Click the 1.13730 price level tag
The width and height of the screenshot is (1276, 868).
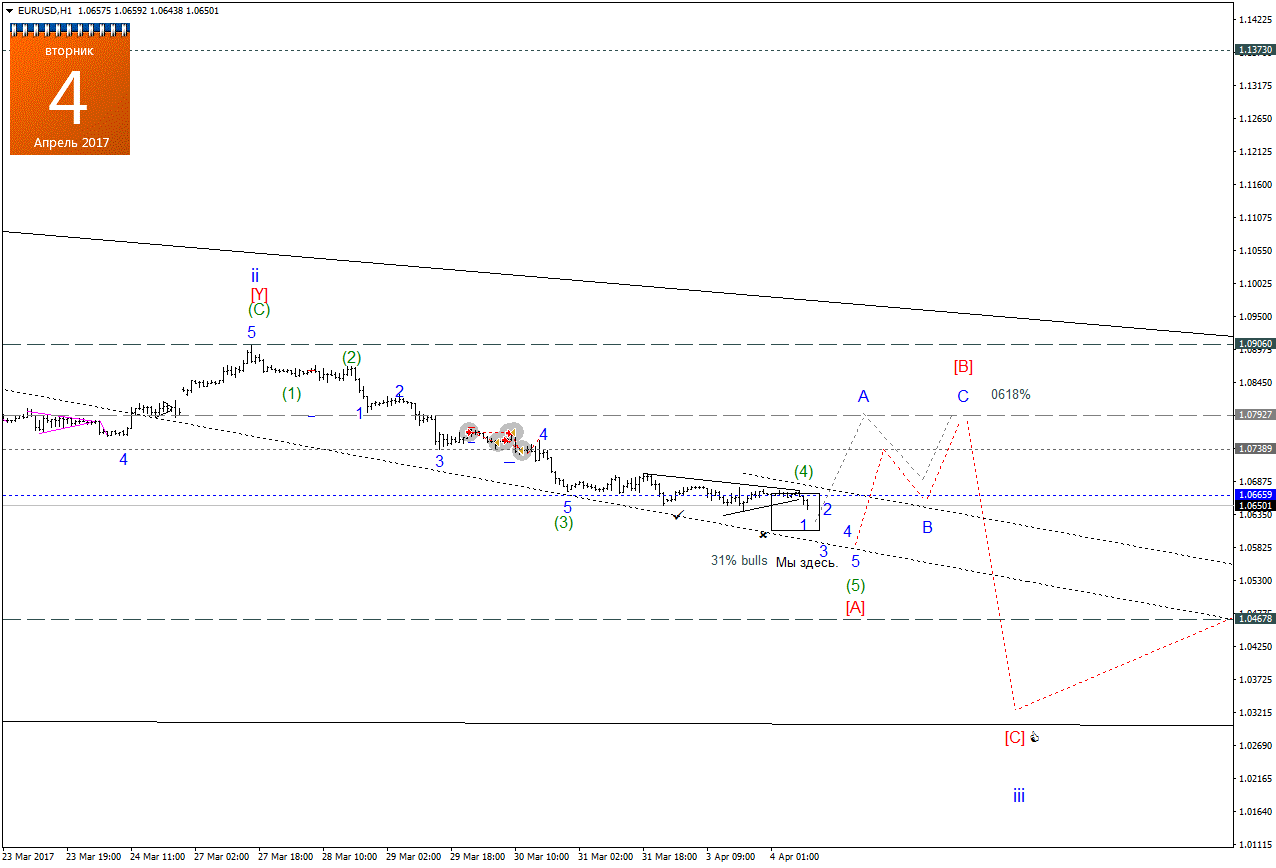1255,50
